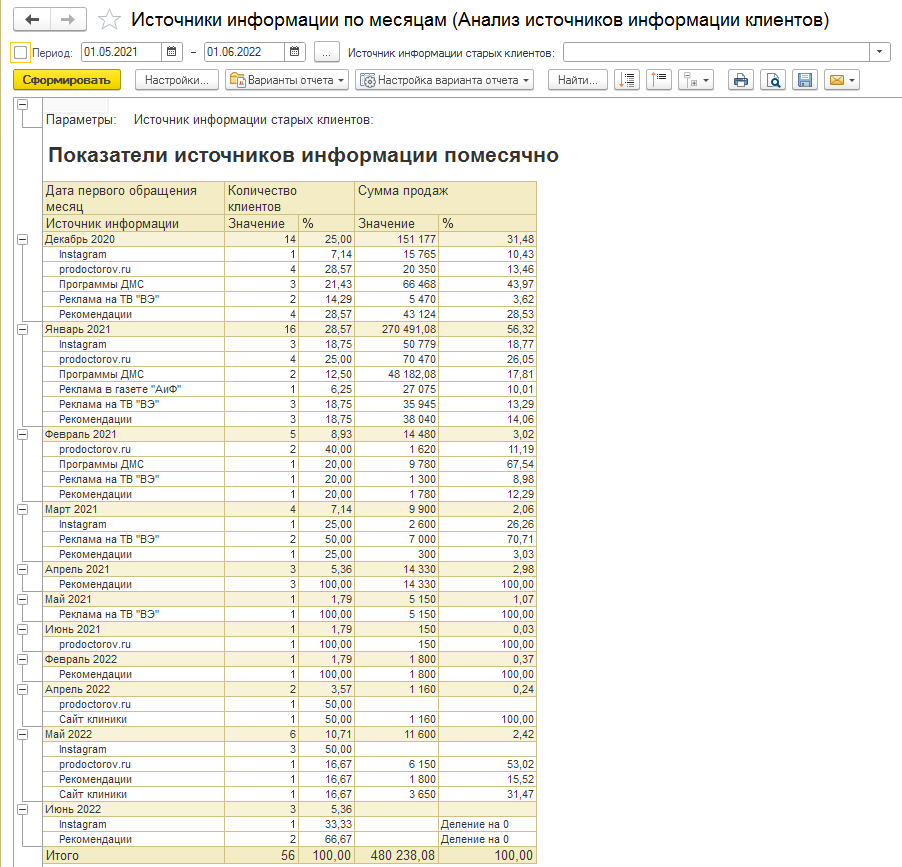Viewport: 902px width, 867px height.
Task: Add report to favorites with the star
Action: point(109,20)
